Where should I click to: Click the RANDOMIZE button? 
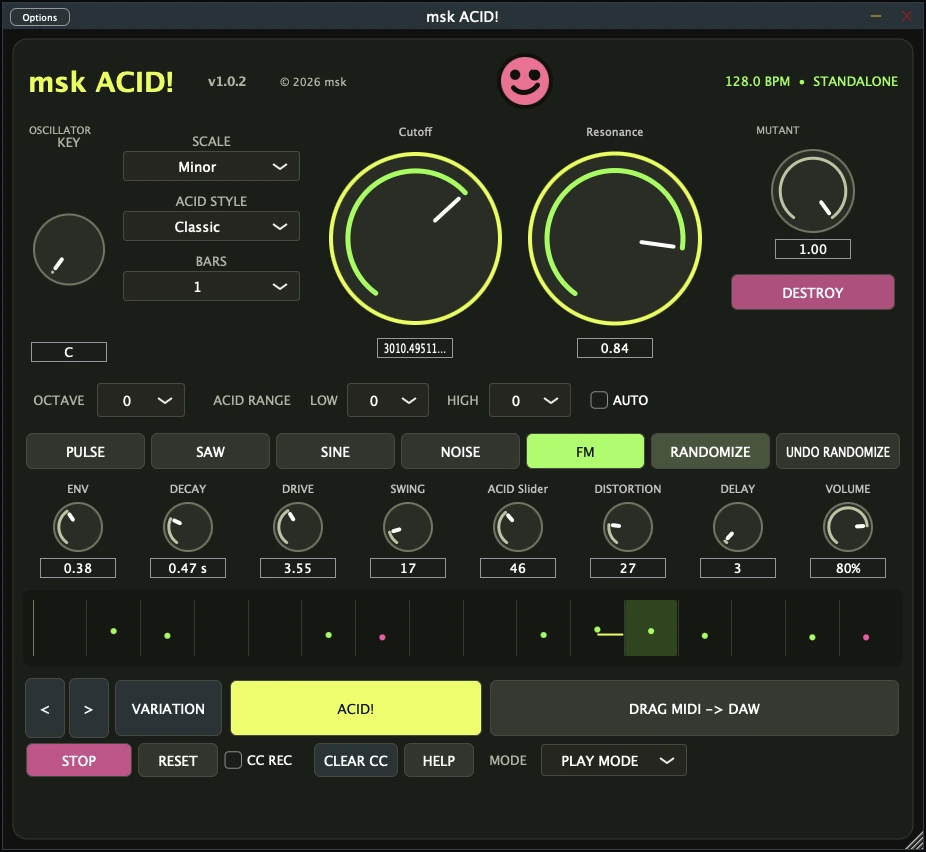pos(710,452)
